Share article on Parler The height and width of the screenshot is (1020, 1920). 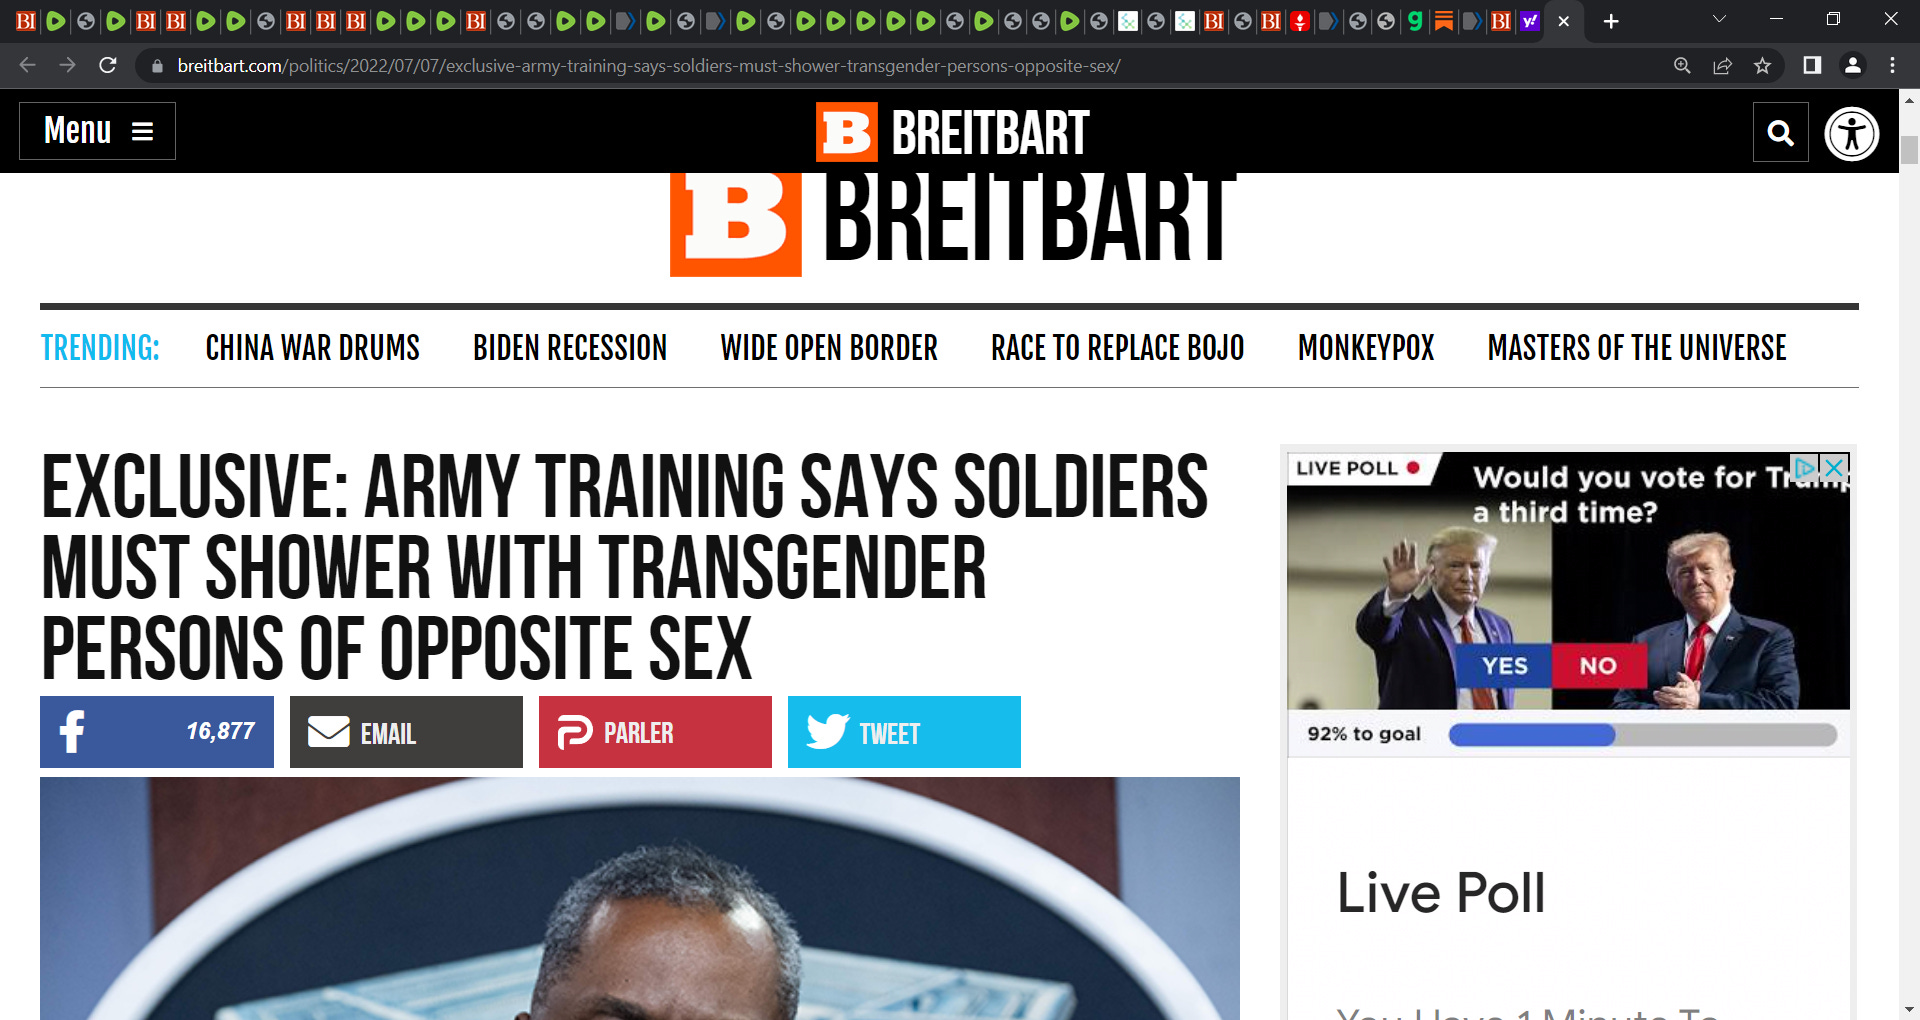pos(655,732)
